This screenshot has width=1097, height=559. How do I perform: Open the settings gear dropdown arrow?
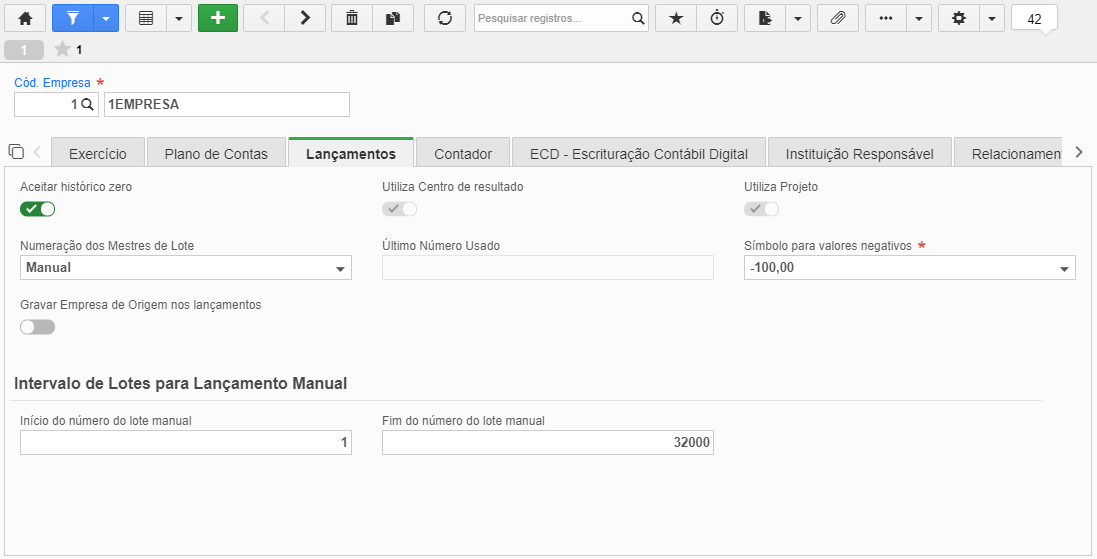991,18
